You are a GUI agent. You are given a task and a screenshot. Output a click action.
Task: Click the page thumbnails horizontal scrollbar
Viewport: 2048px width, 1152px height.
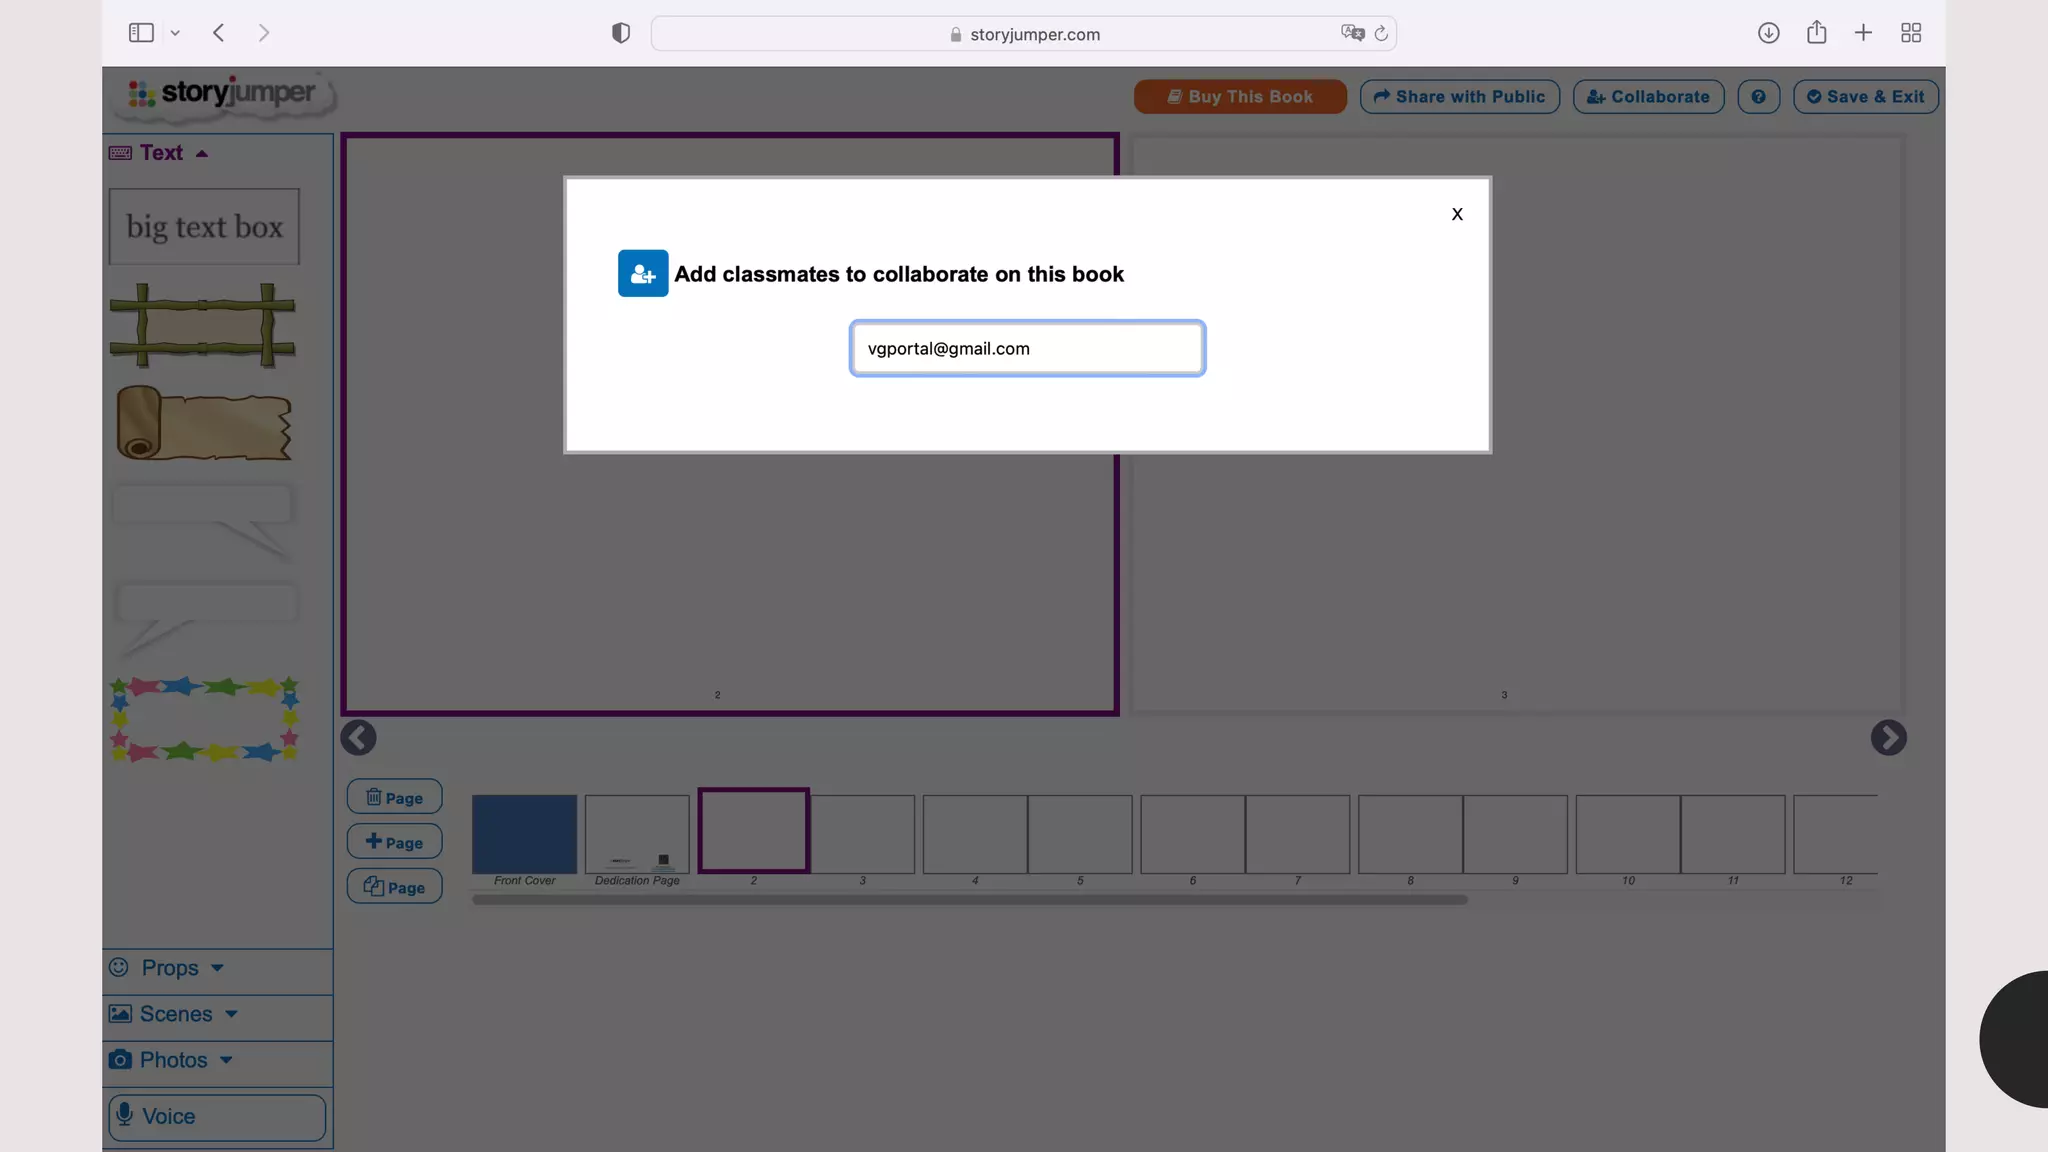[x=969, y=900]
